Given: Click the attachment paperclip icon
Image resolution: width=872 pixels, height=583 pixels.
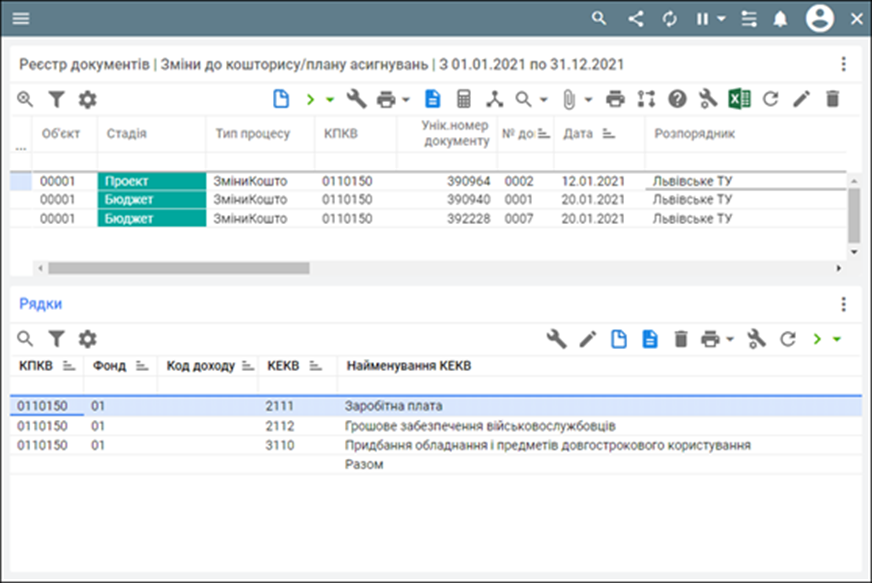Looking at the screenshot, I should click(569, 99).
